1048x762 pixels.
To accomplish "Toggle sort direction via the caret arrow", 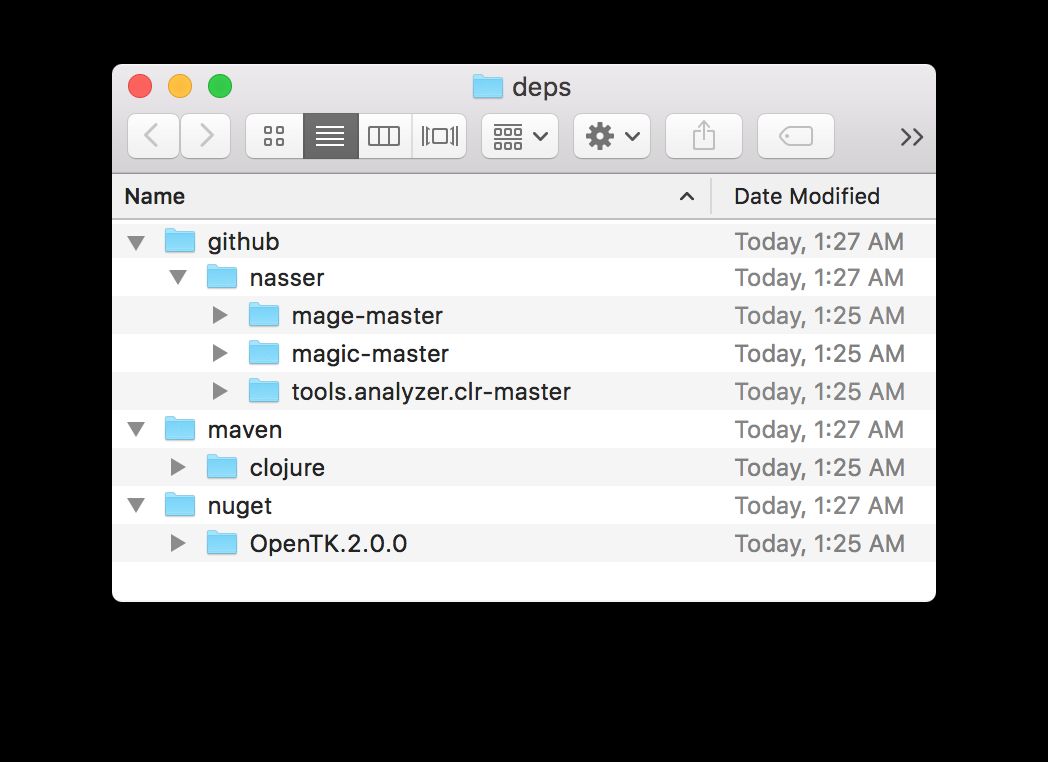I will click(x=686, y=197).
